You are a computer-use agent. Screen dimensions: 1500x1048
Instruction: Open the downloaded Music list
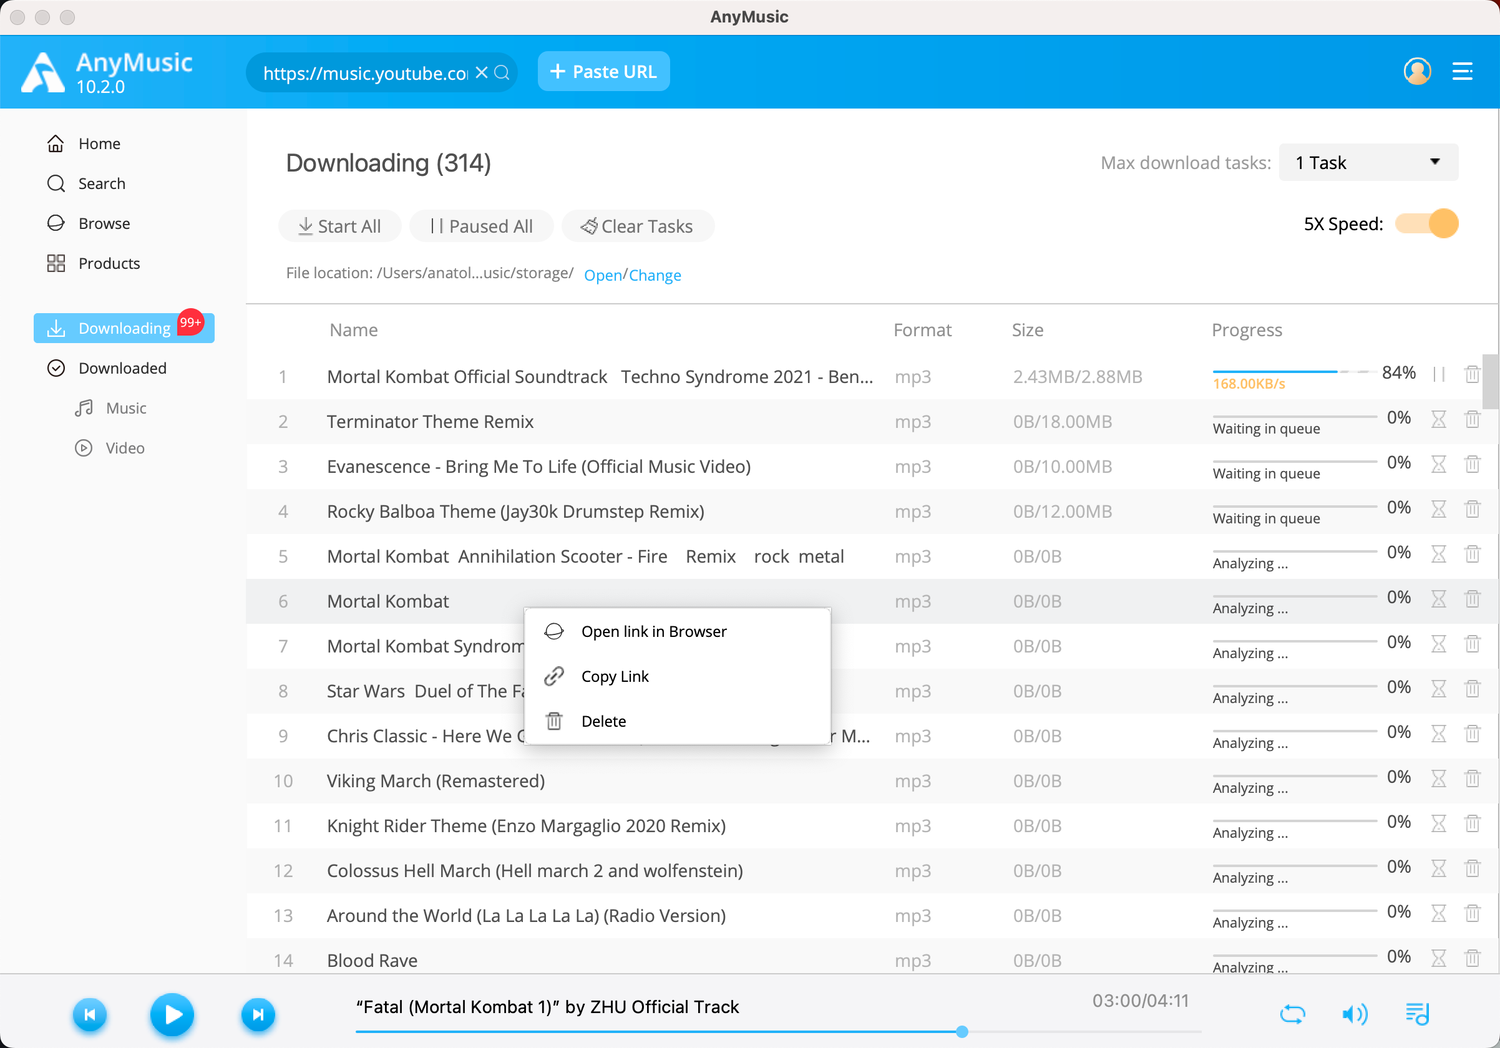(x=111, y=408)
